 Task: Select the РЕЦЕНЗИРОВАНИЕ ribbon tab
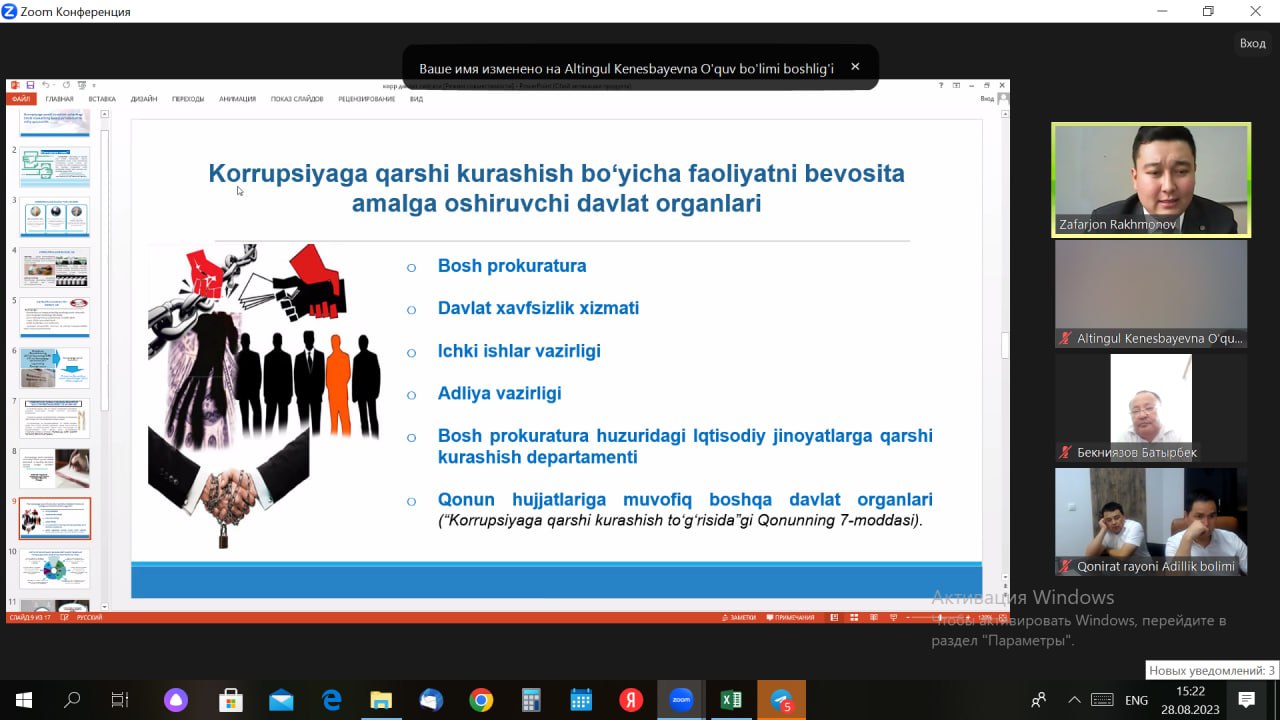[x=366, y=99]
